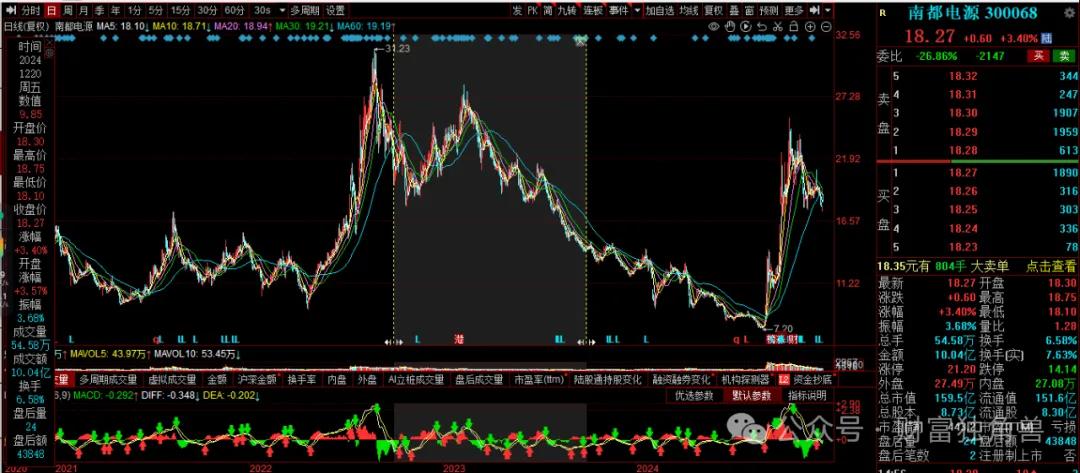Viewport: 1080px width, 473px height.
Task: Click the zoom-out minus circle icon
Action: click(x=826, y=27)
